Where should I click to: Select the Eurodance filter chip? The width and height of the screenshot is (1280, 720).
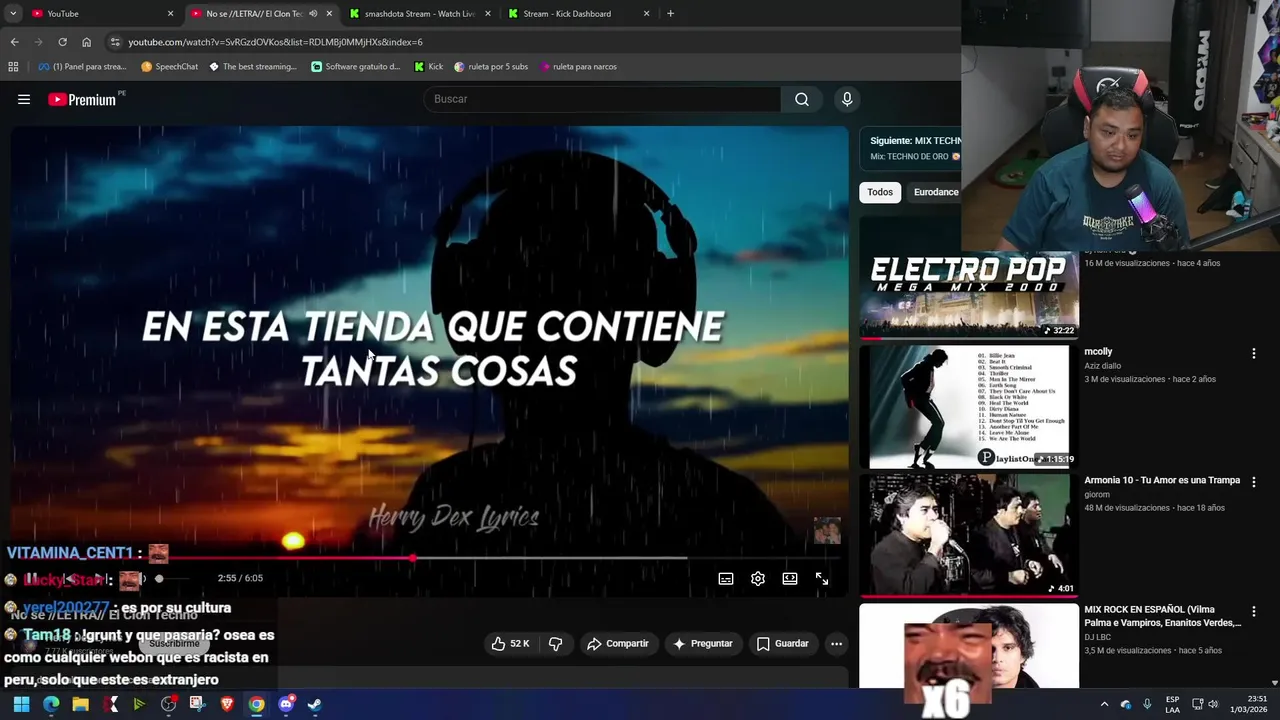click(936, 192)
